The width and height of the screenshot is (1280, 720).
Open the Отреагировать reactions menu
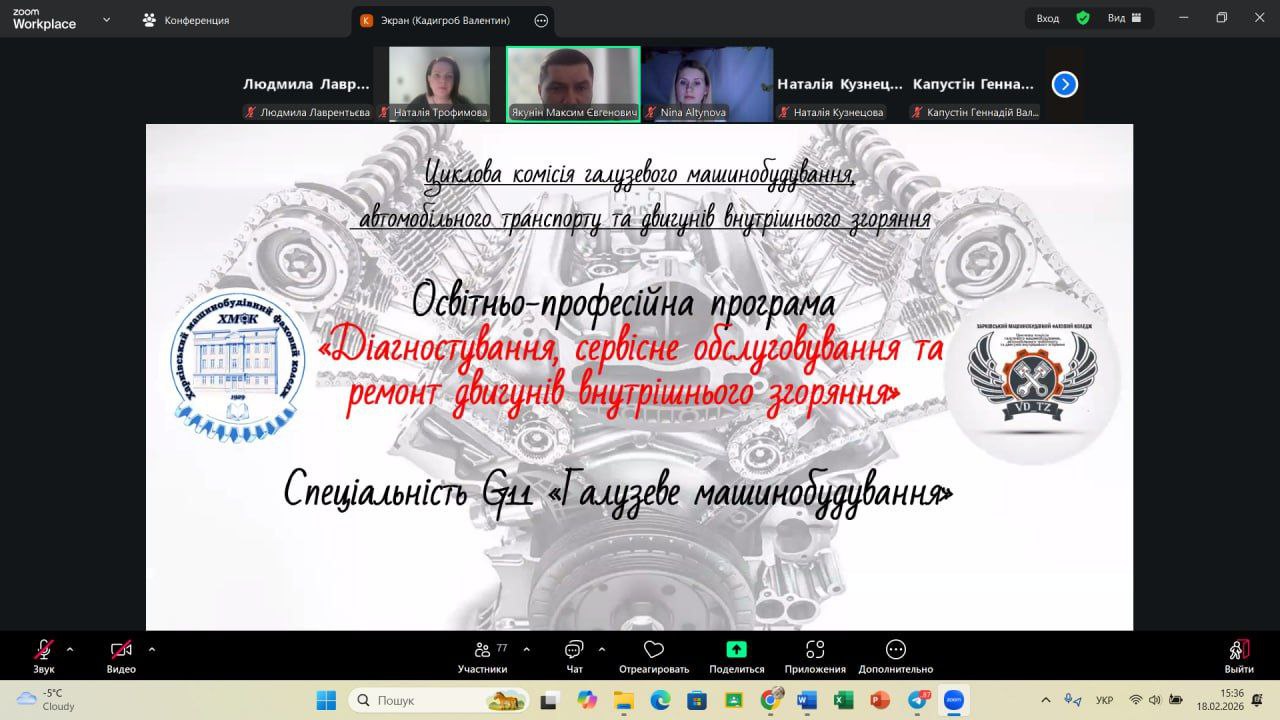click(x=654, y=656)
